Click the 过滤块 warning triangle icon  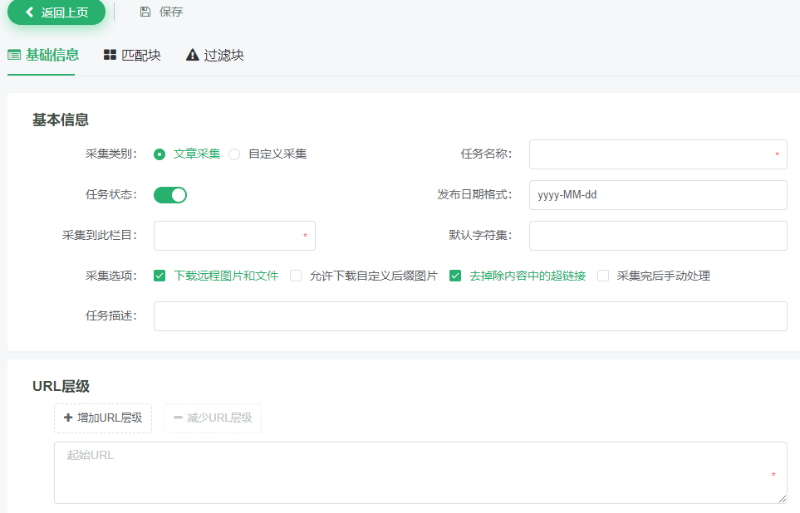(193, 55)
